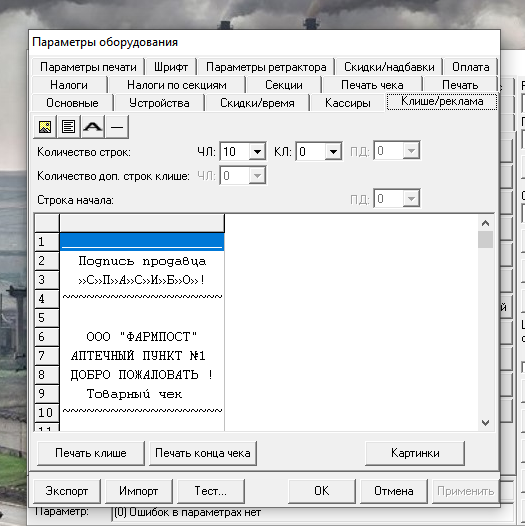Image resolution: width=525 pixels, height=526 pixels.
Task: Click the Печать конца чека button
Action: click(203, 453)
